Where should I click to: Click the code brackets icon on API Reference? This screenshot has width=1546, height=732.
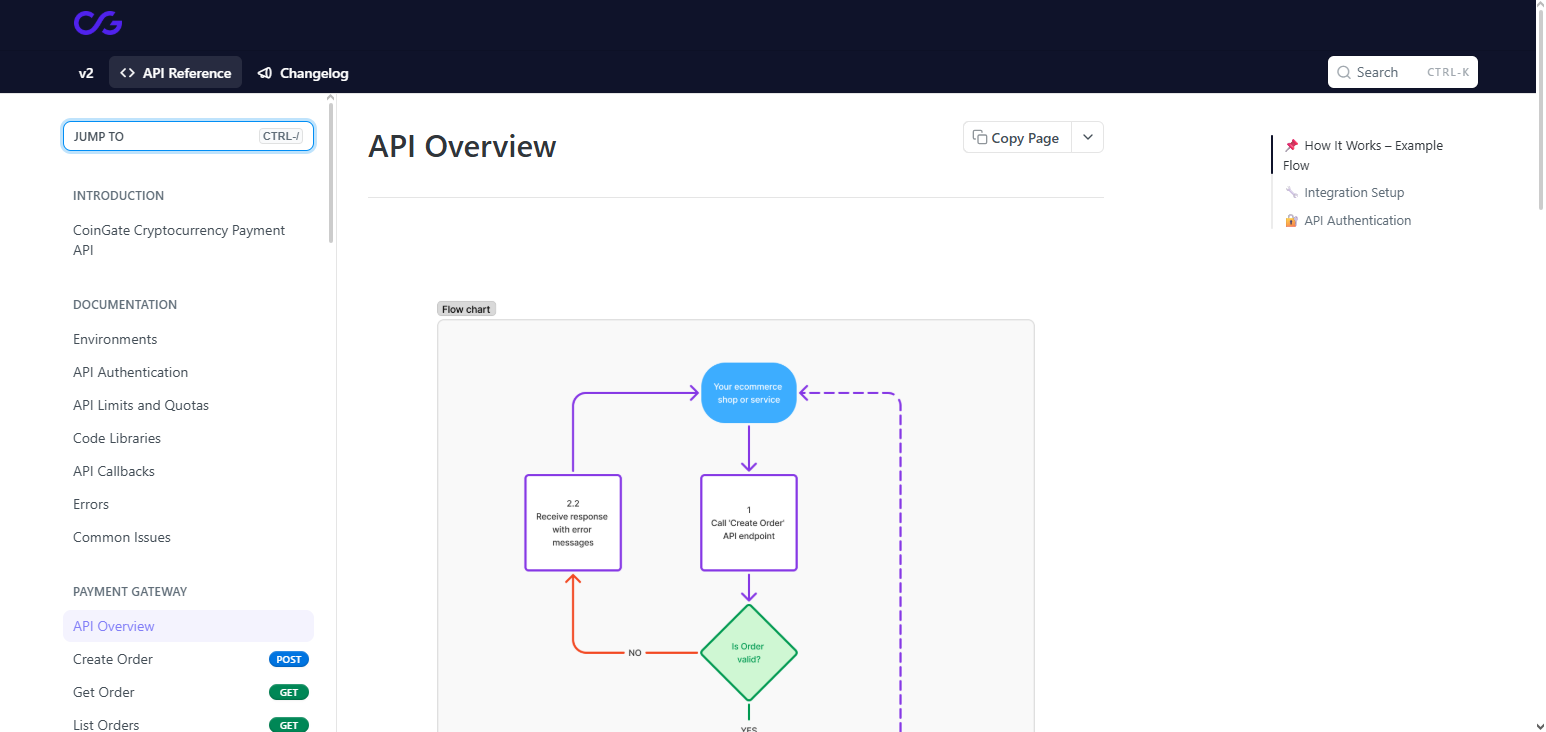(127, 73)
